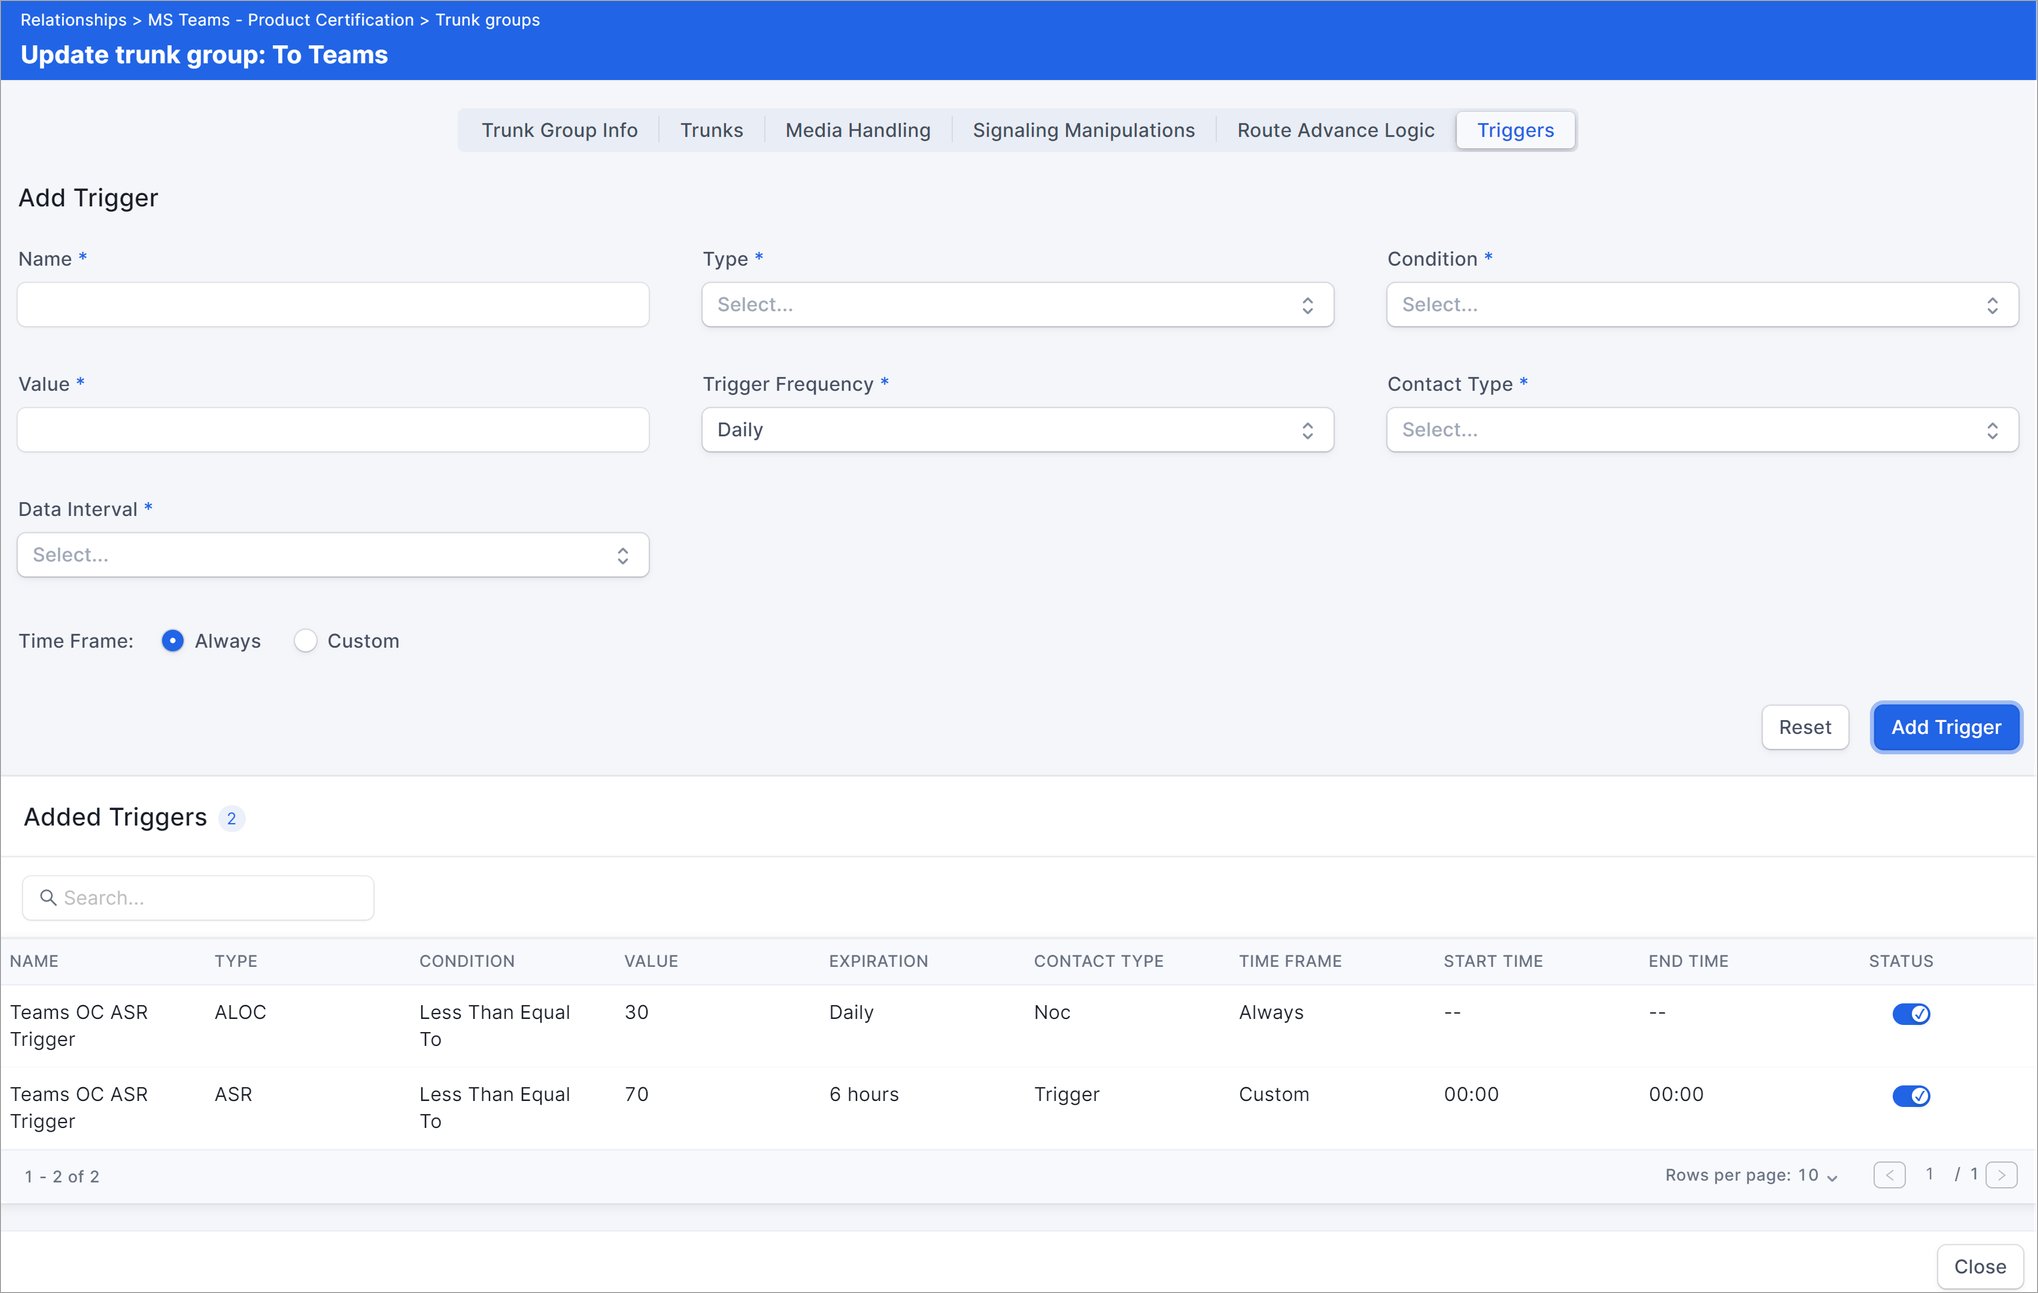Click the trigger Name input field

(333, 305)
